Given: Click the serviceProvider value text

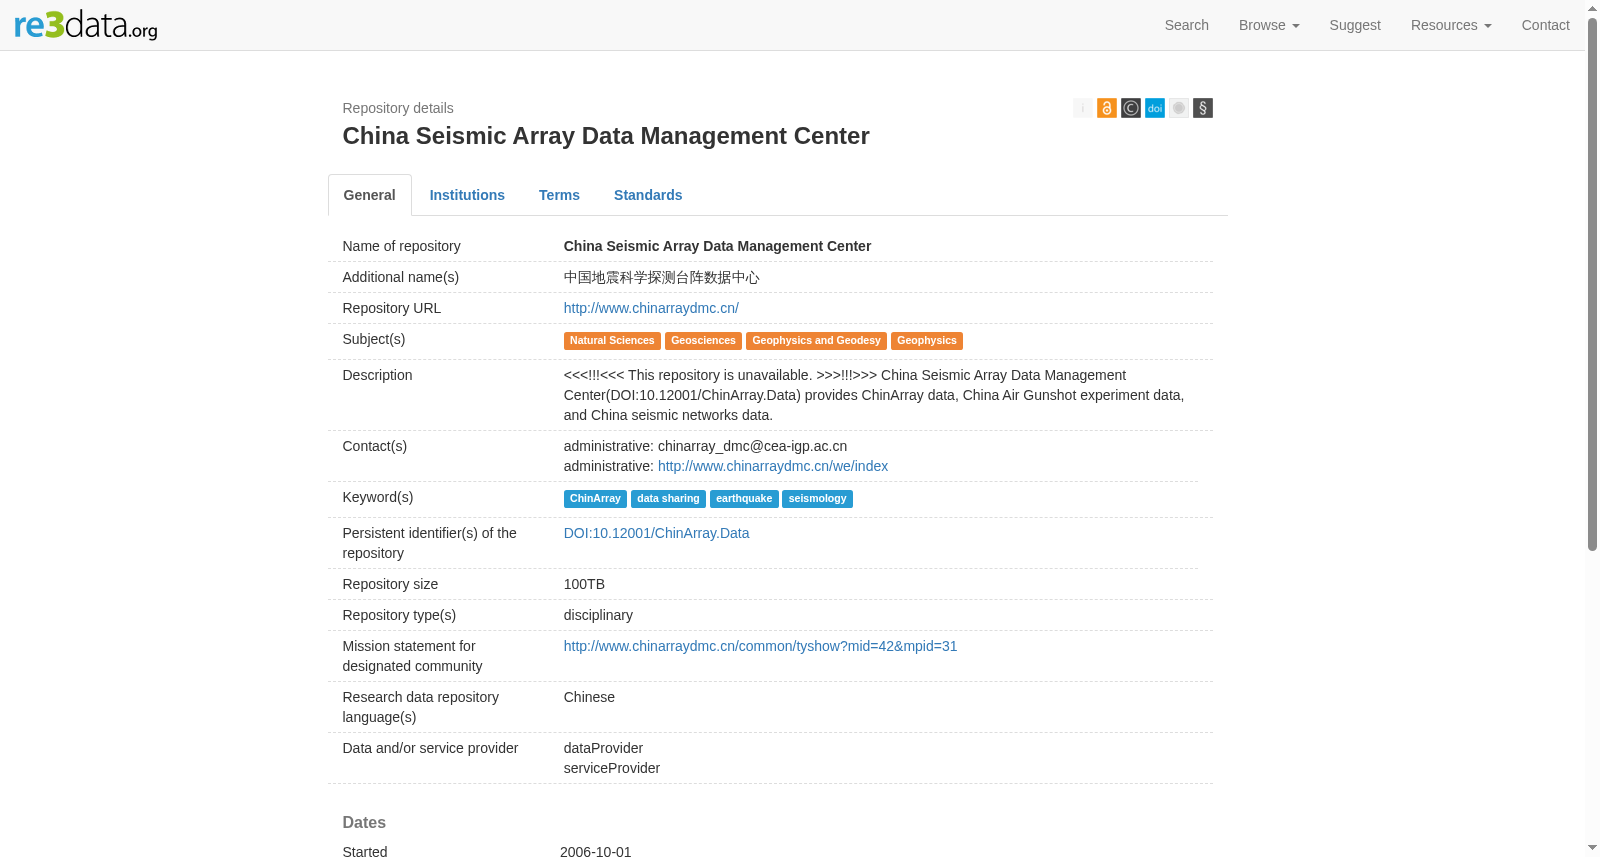Looking at the screenshot, I should [612, 768].
